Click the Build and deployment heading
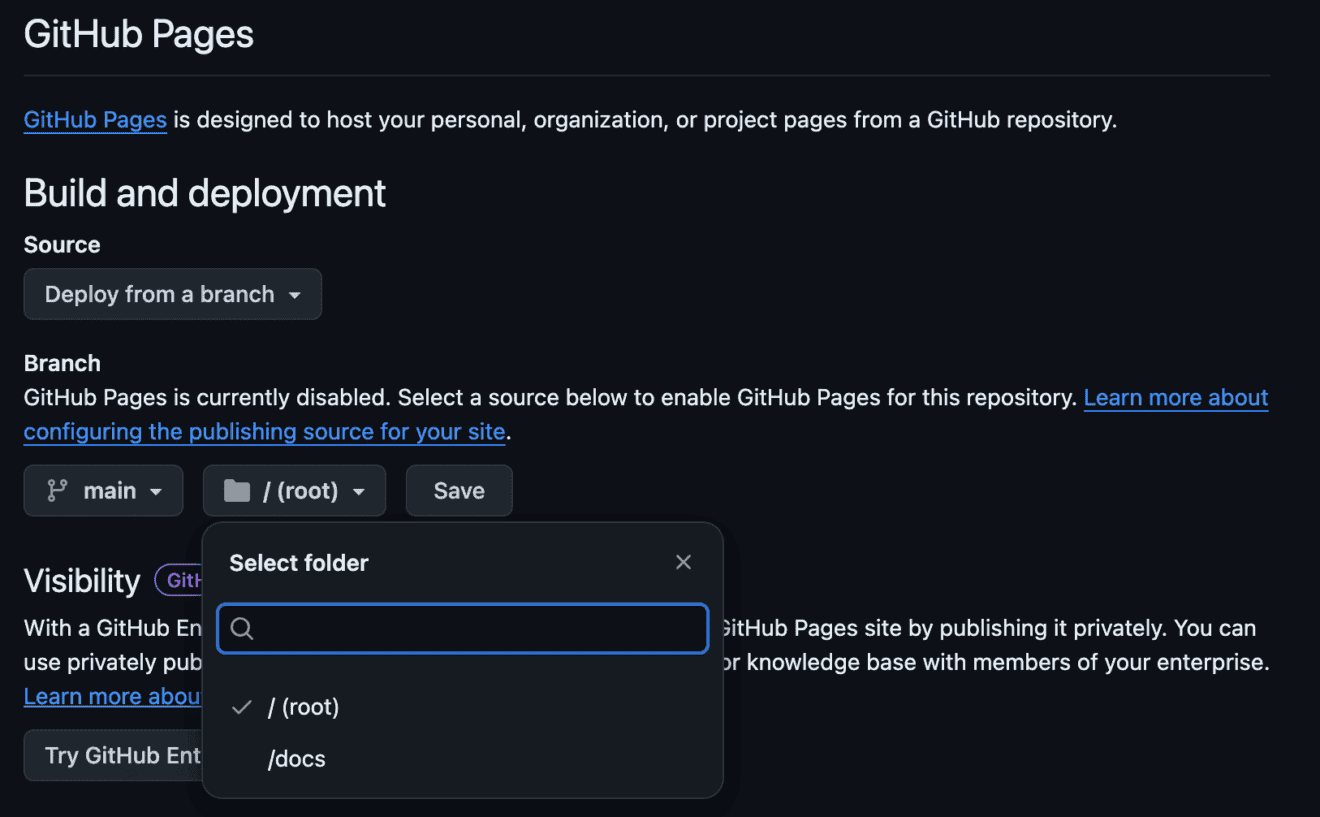 [x=205, y=193]
